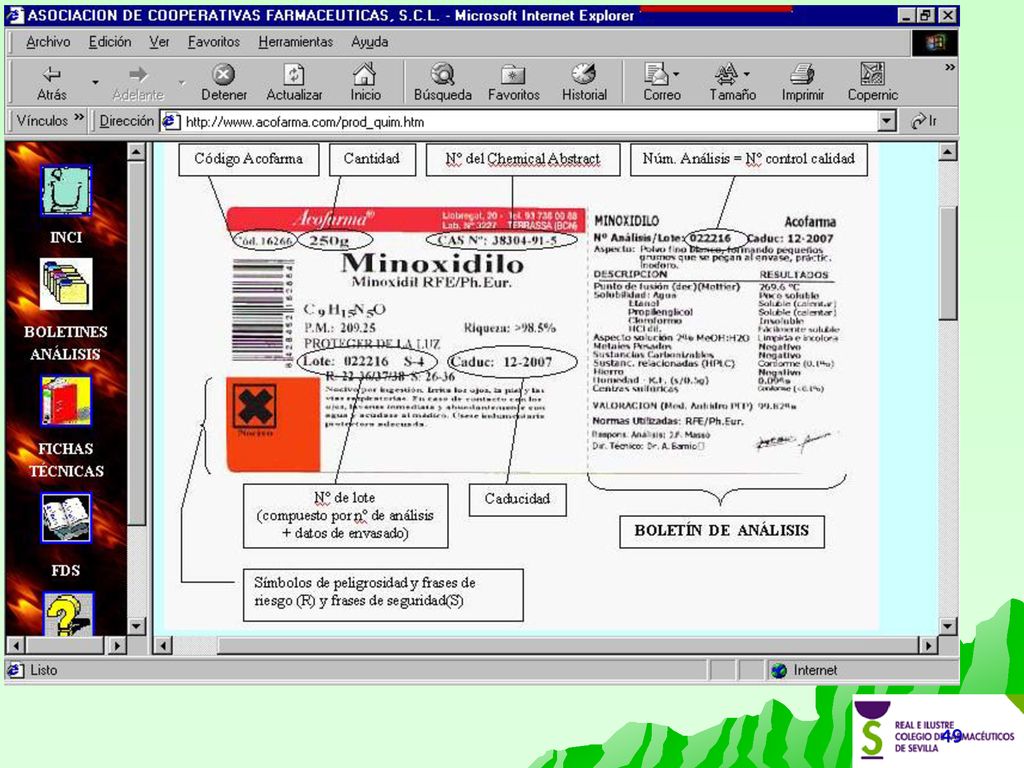Open the address bar dropdown list
Image resolution: width=1024 pixels, height=768 pixels.
(x=886, y=121)
